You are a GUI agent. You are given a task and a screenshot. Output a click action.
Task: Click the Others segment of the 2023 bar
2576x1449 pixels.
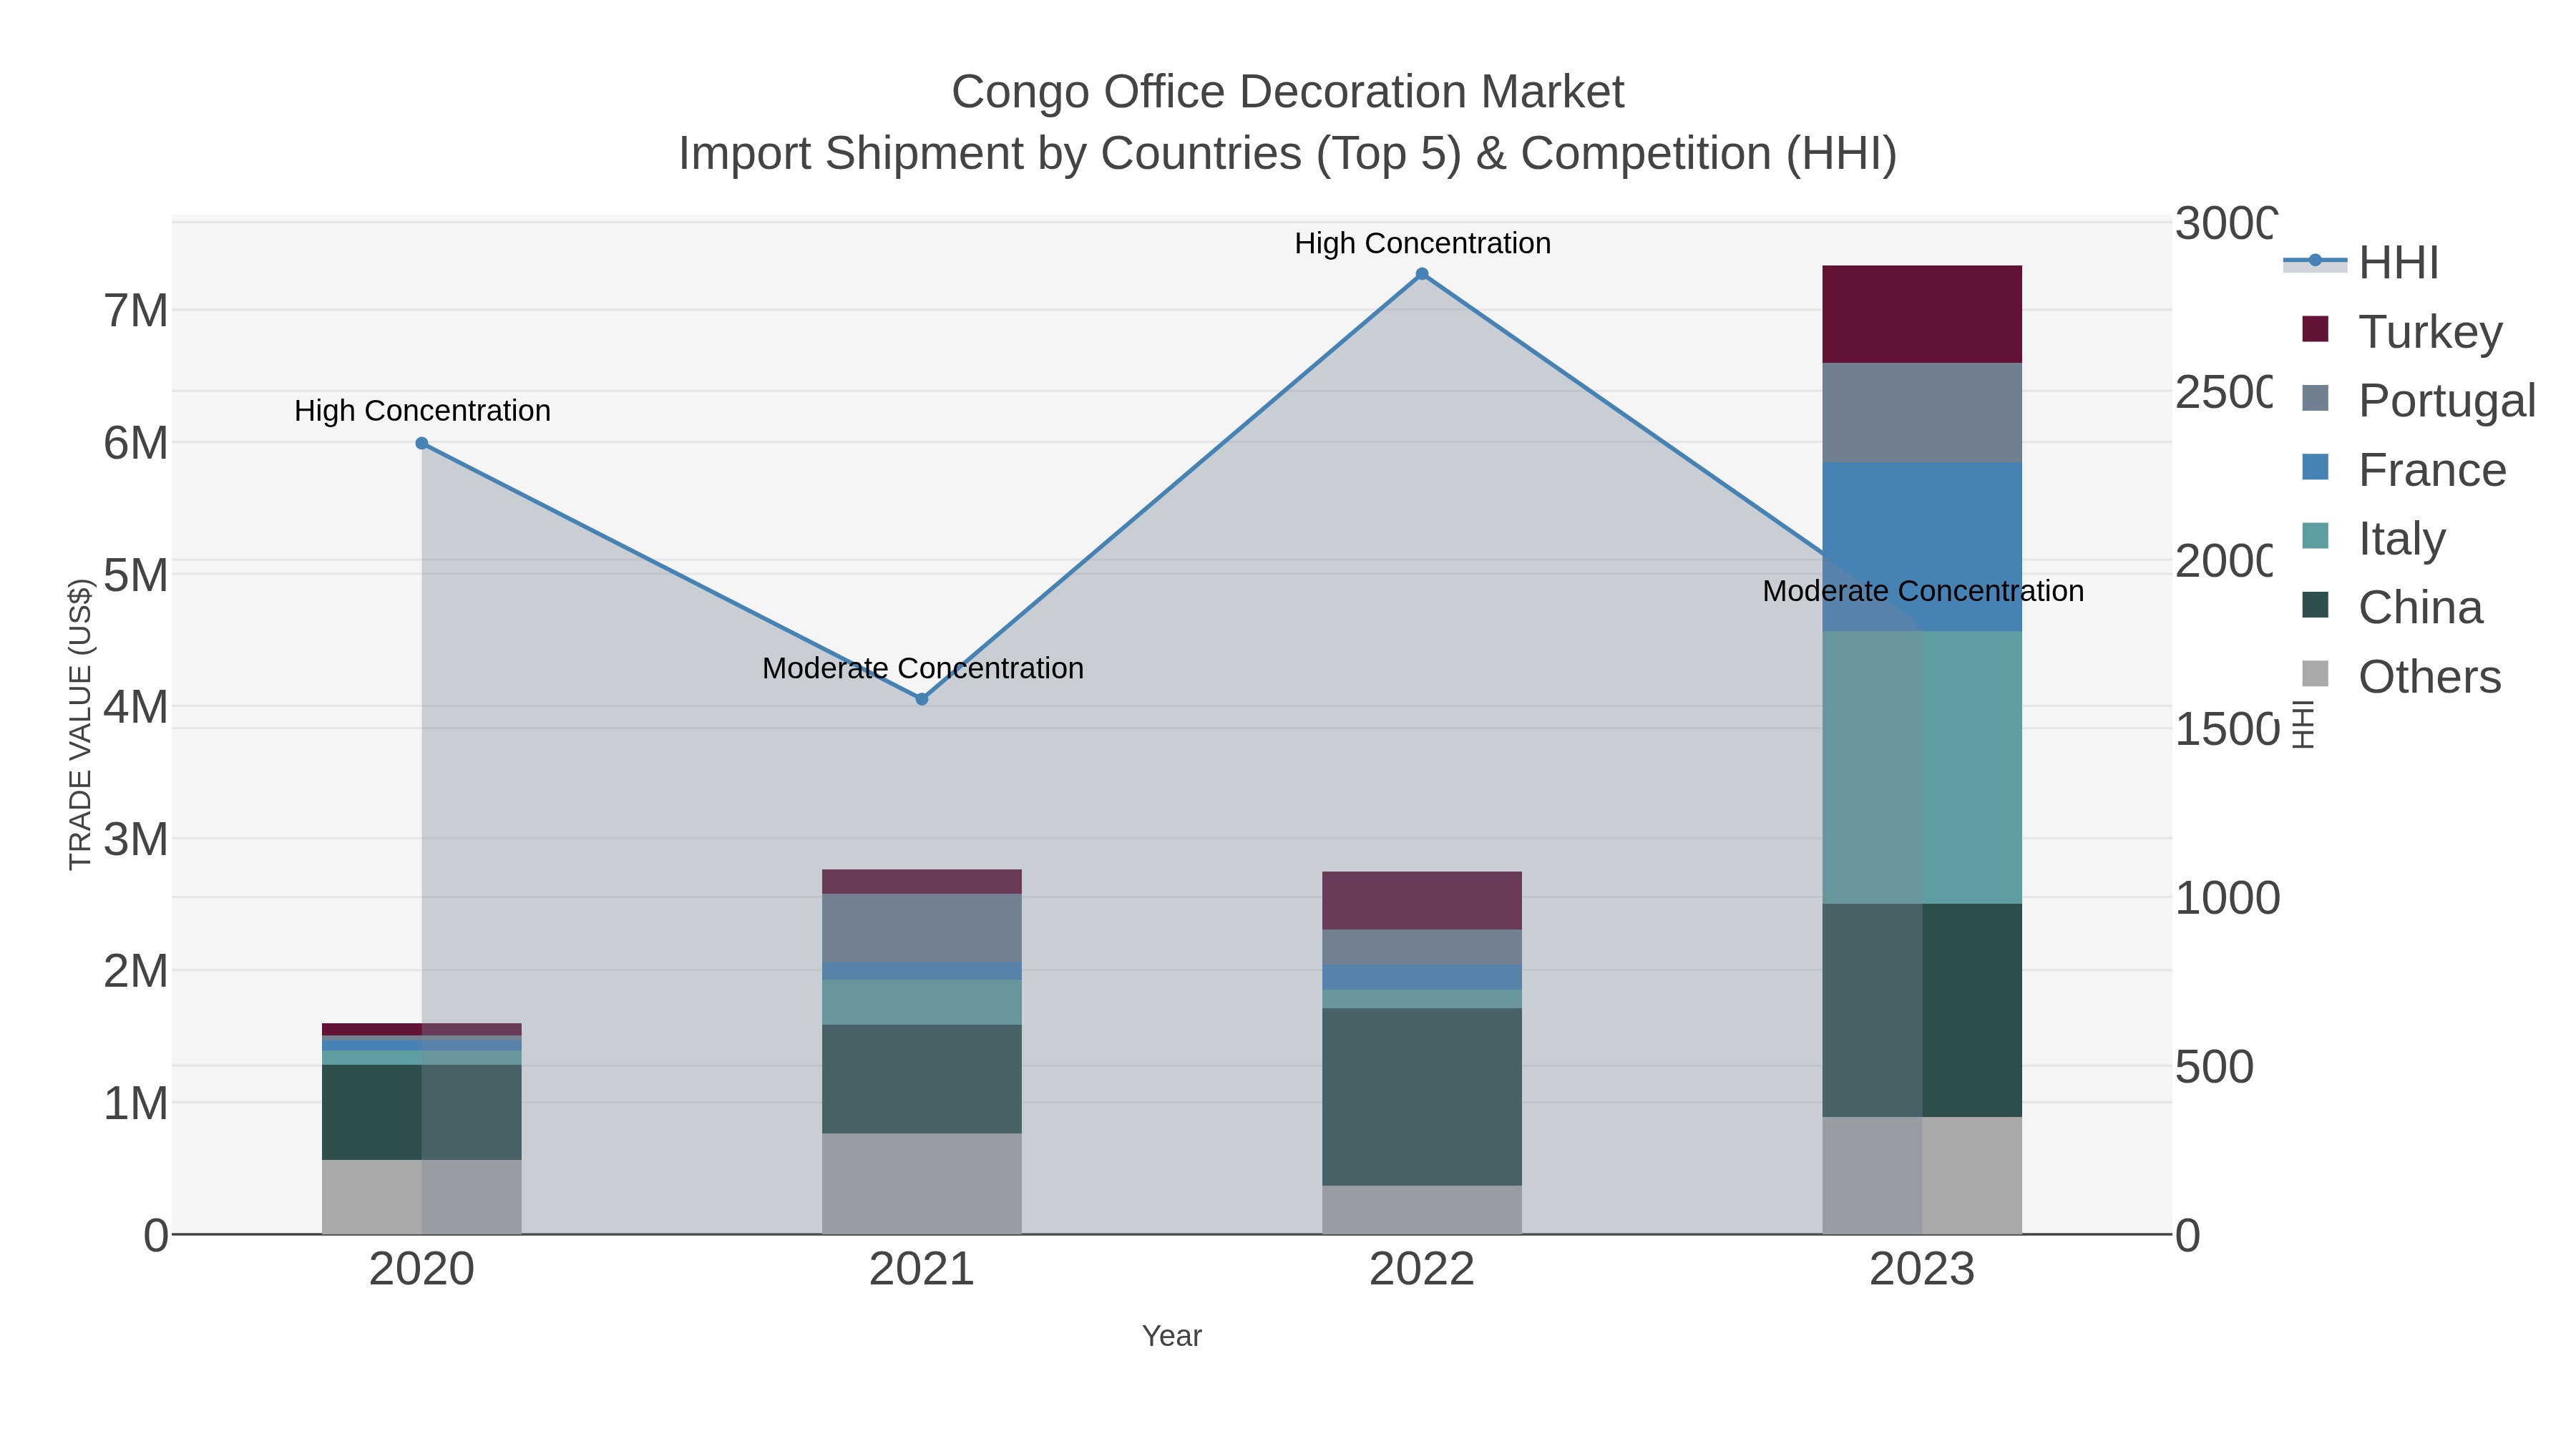tap(1922, 1176)
